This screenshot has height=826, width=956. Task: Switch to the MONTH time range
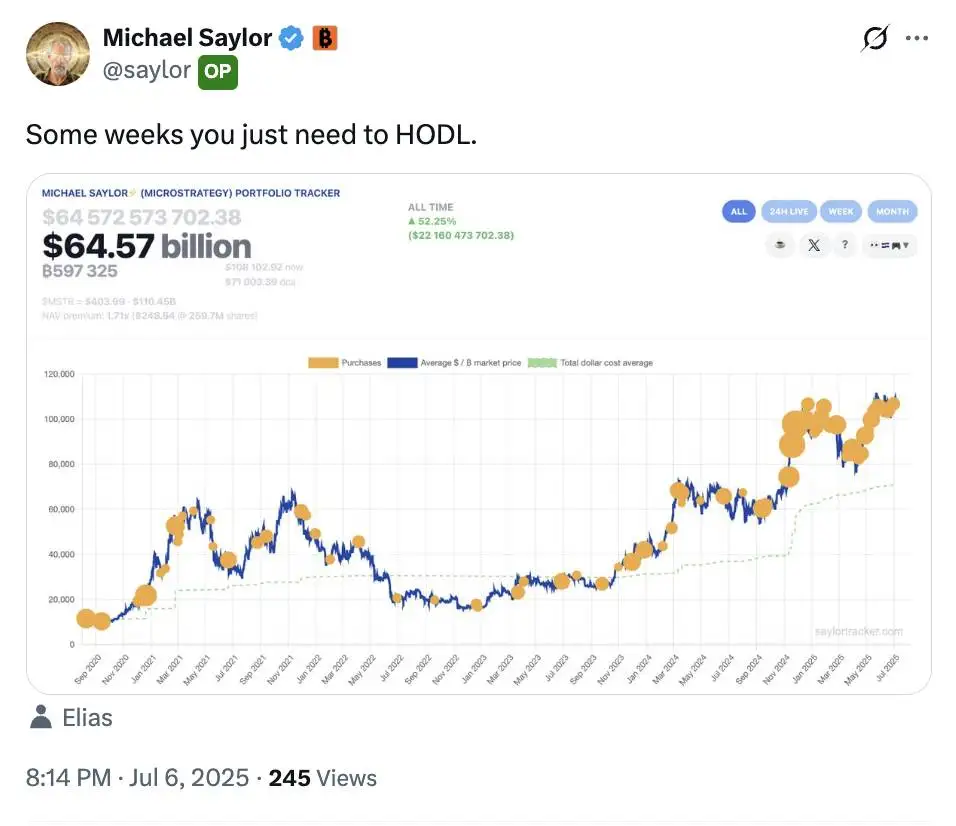coord(892,211)
